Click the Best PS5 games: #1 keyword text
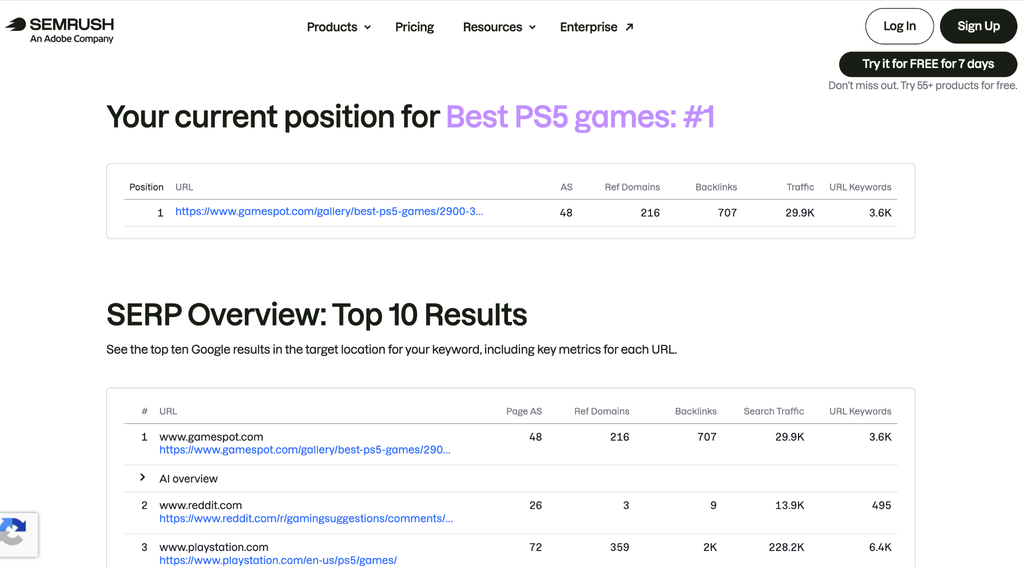Image resolution: width=1024 pixels, height=567 pixels. 580,117
